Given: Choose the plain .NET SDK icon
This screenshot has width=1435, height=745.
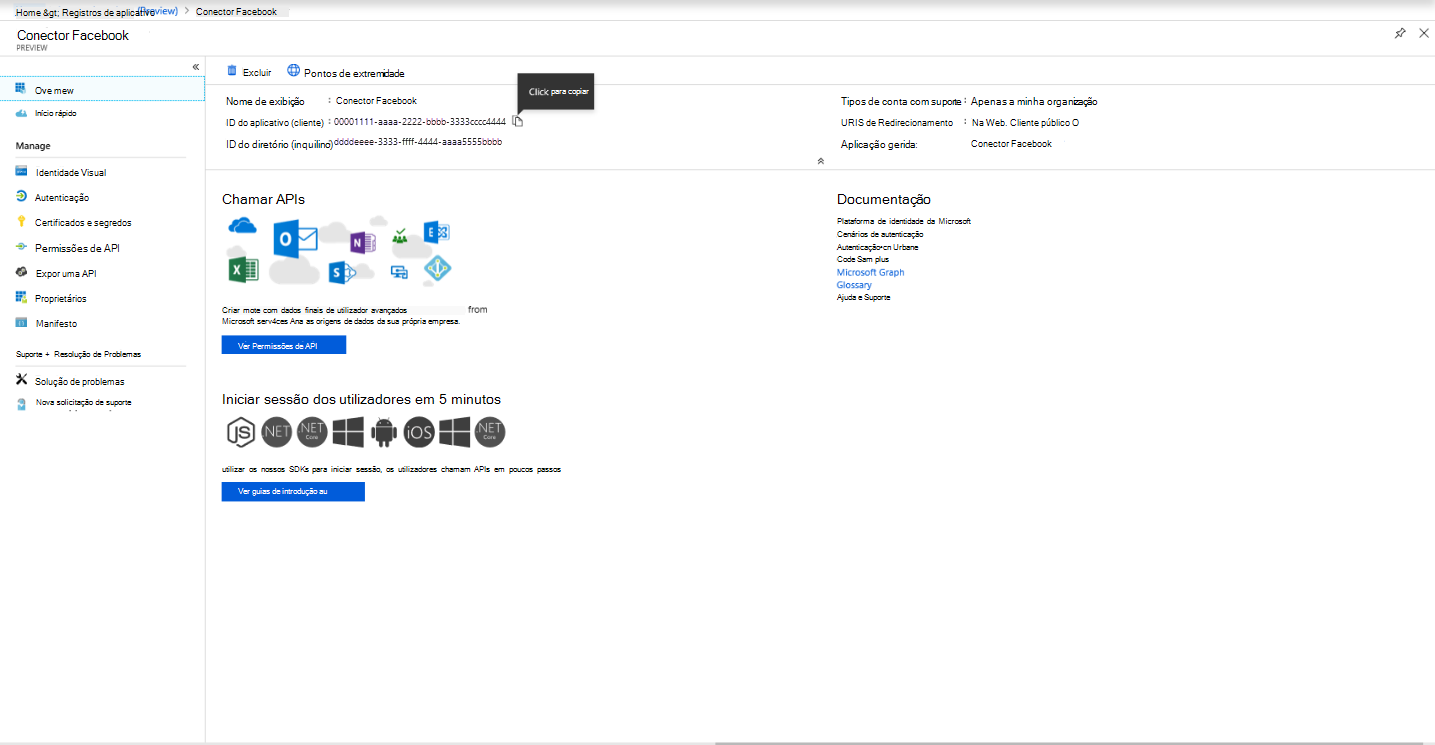Looking at the screenshot, I should pos(276,432).
